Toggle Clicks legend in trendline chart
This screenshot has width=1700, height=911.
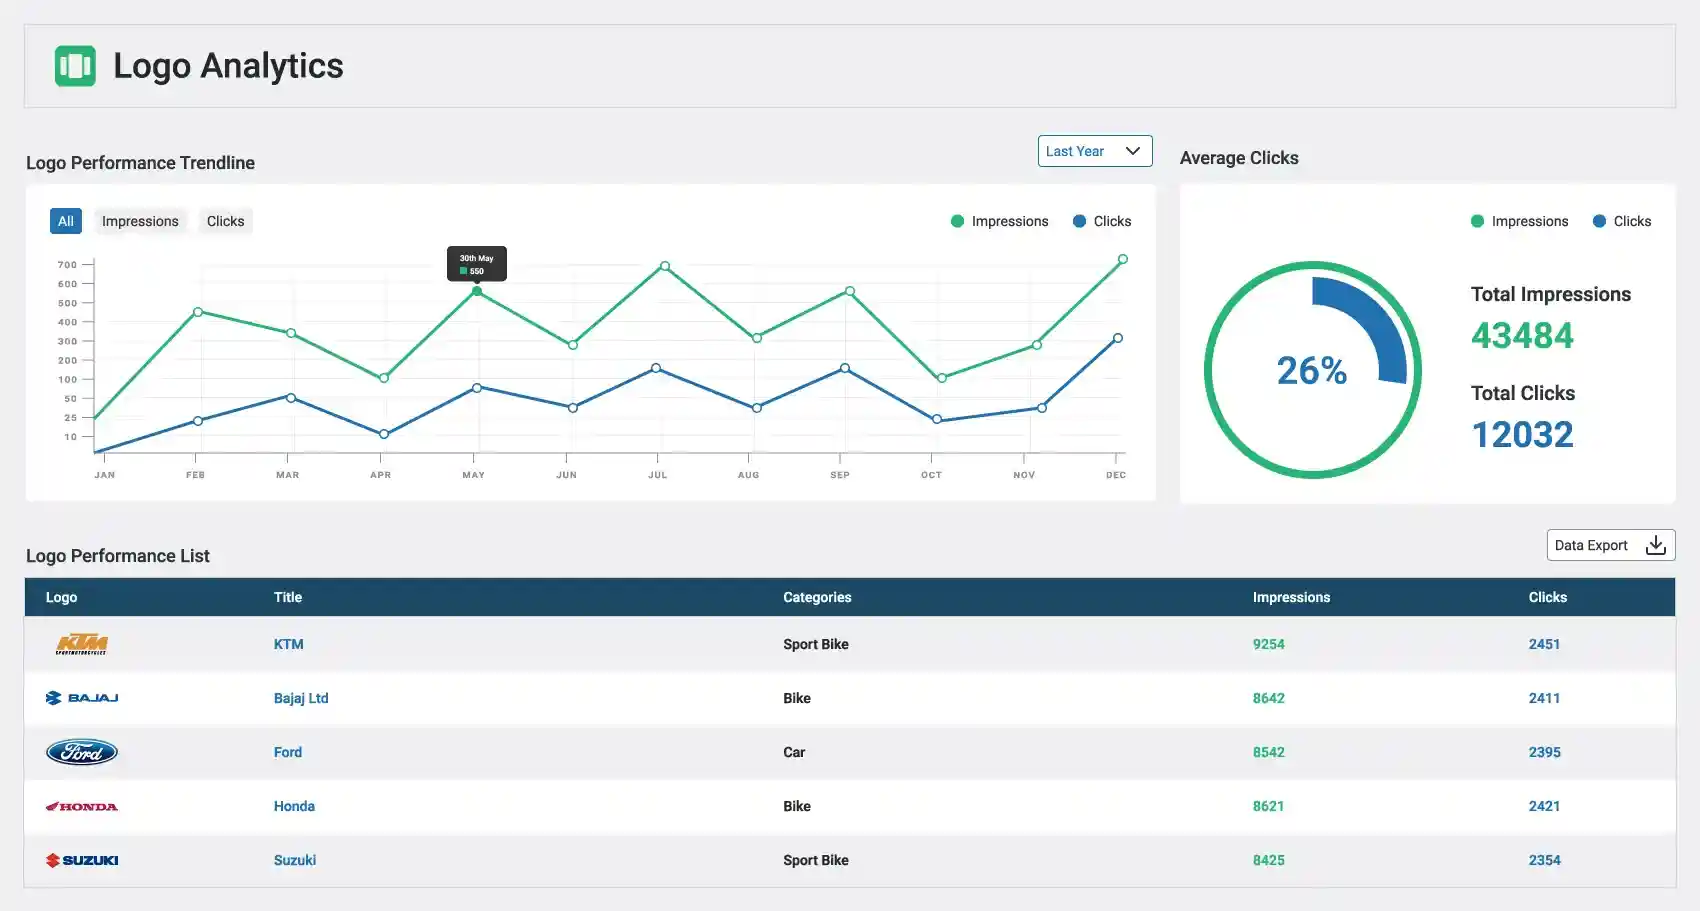coord(1102,221)
